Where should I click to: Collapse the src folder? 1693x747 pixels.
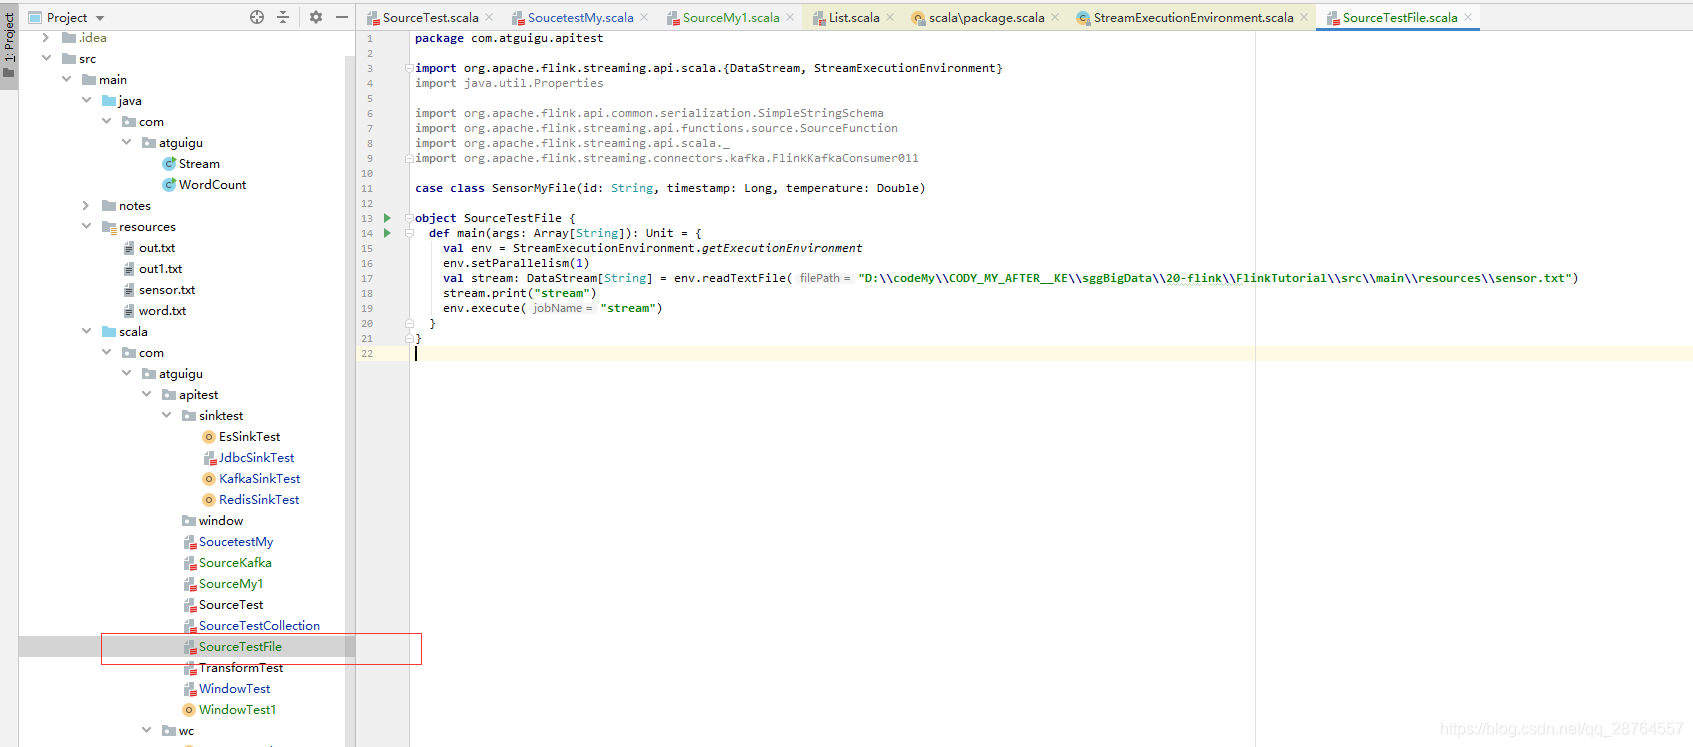point(46,59)
